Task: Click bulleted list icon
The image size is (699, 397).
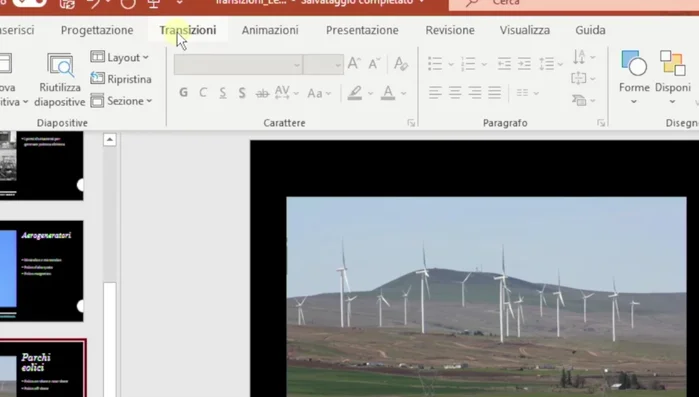Action: click(x=435, y=64)
